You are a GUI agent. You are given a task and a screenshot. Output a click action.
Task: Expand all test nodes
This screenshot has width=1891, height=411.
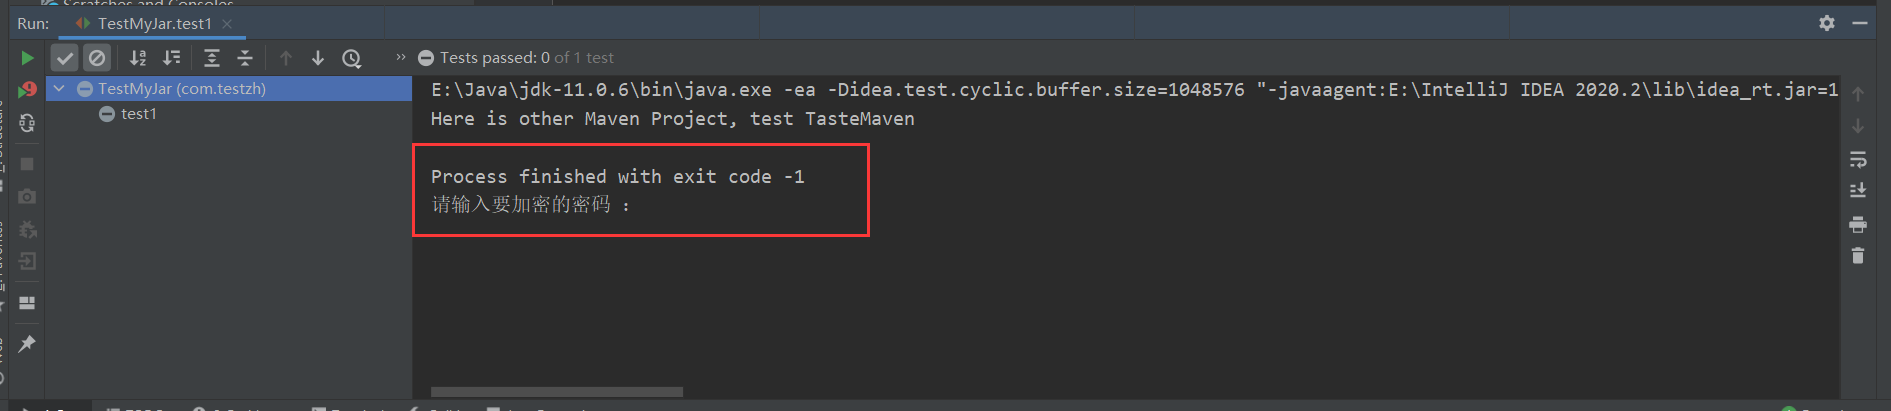pos(212,58)
